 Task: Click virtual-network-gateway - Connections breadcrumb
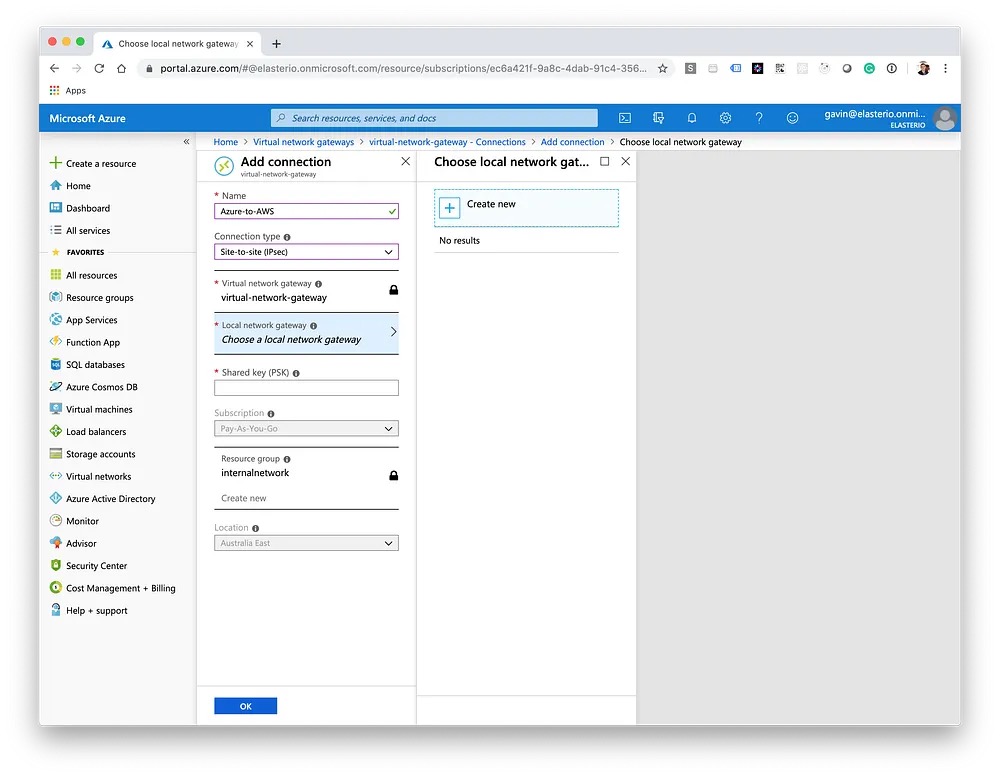[x=447, y=142]
